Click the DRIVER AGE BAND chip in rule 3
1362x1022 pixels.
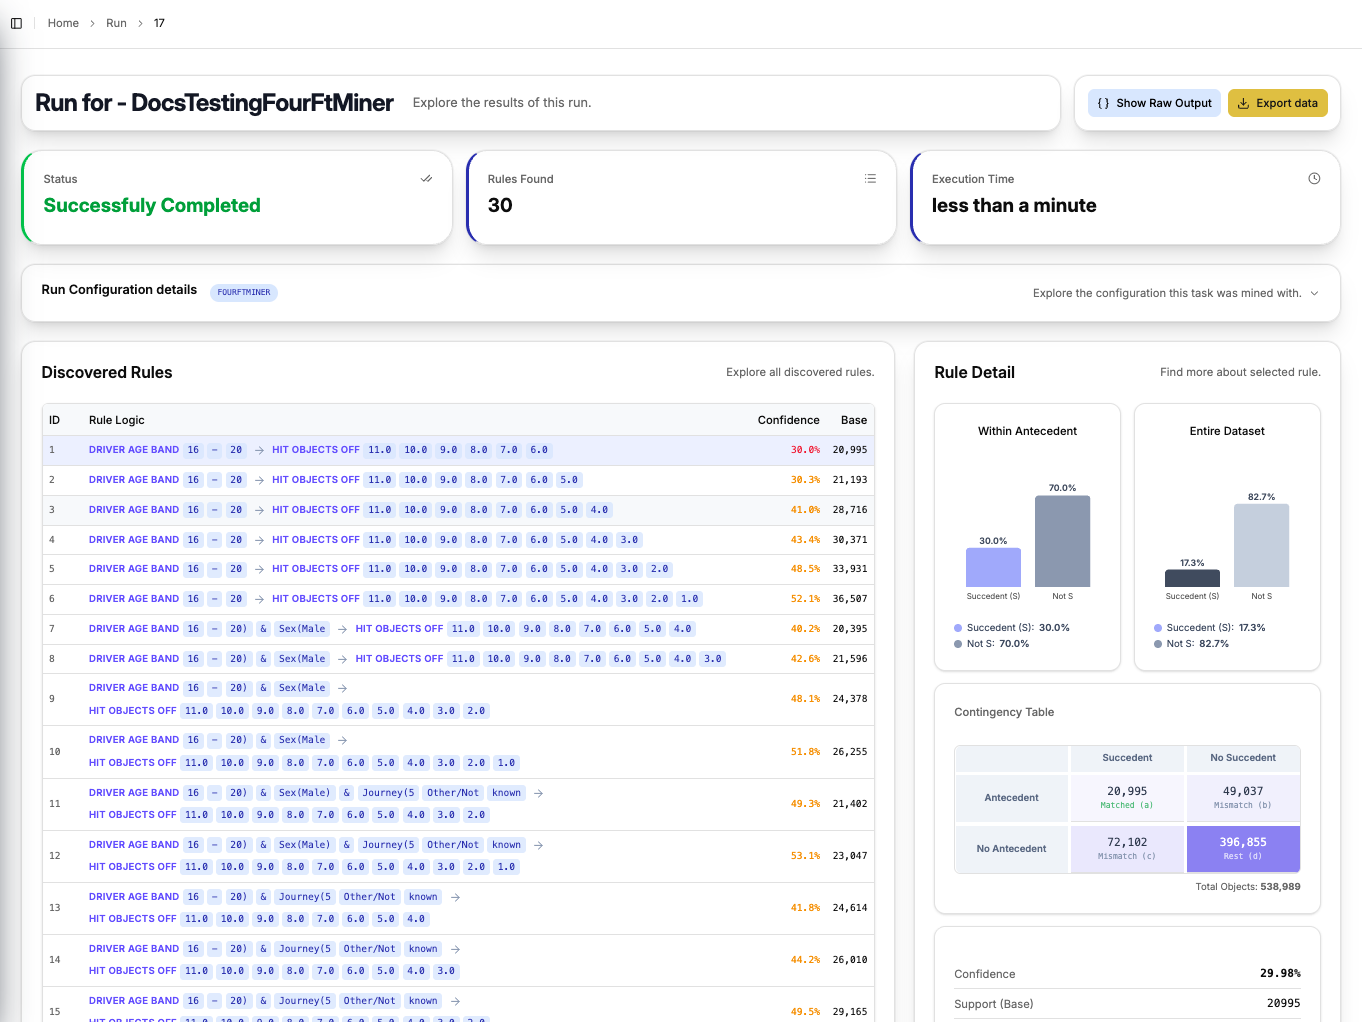point(134,509)
